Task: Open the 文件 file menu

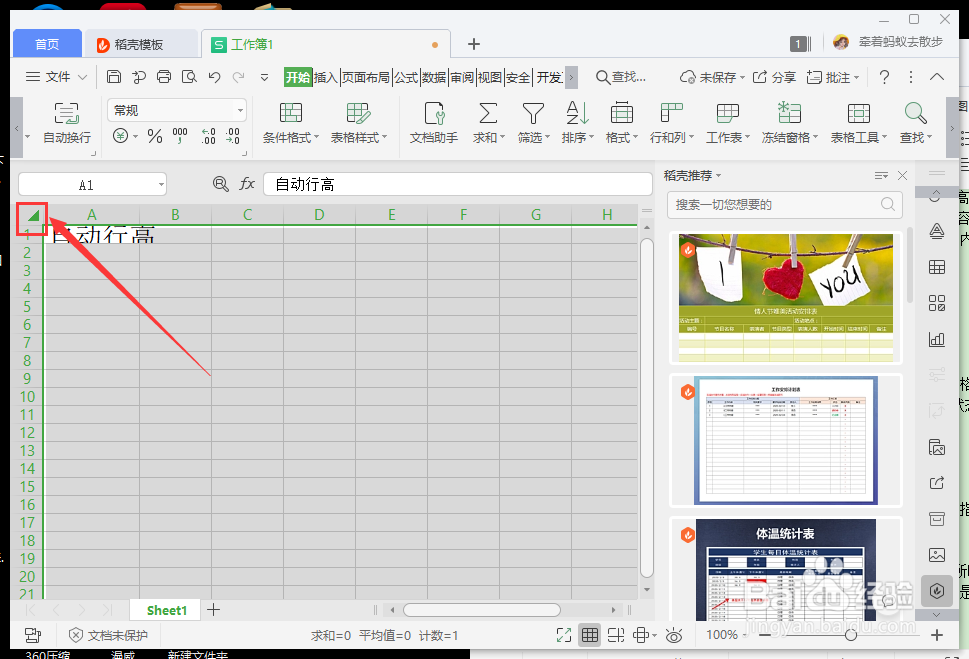Action: coord(56,77)
